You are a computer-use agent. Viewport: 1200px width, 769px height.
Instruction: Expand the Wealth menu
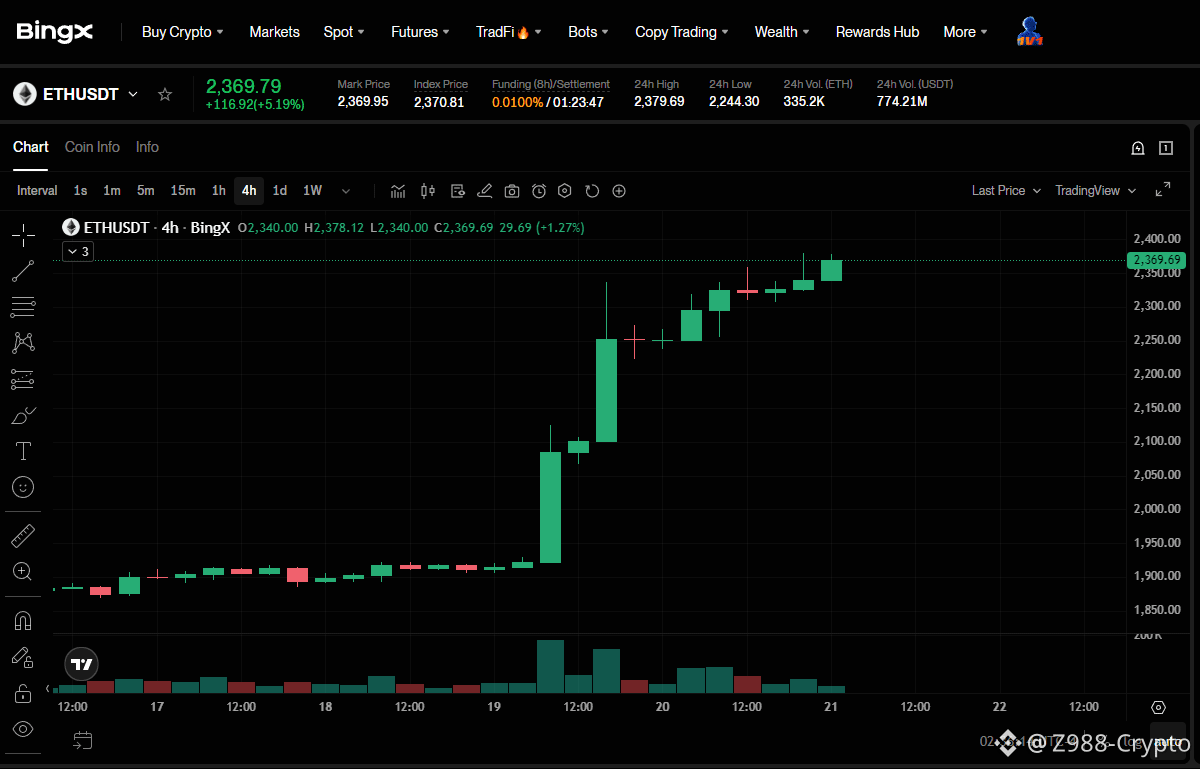782,32
